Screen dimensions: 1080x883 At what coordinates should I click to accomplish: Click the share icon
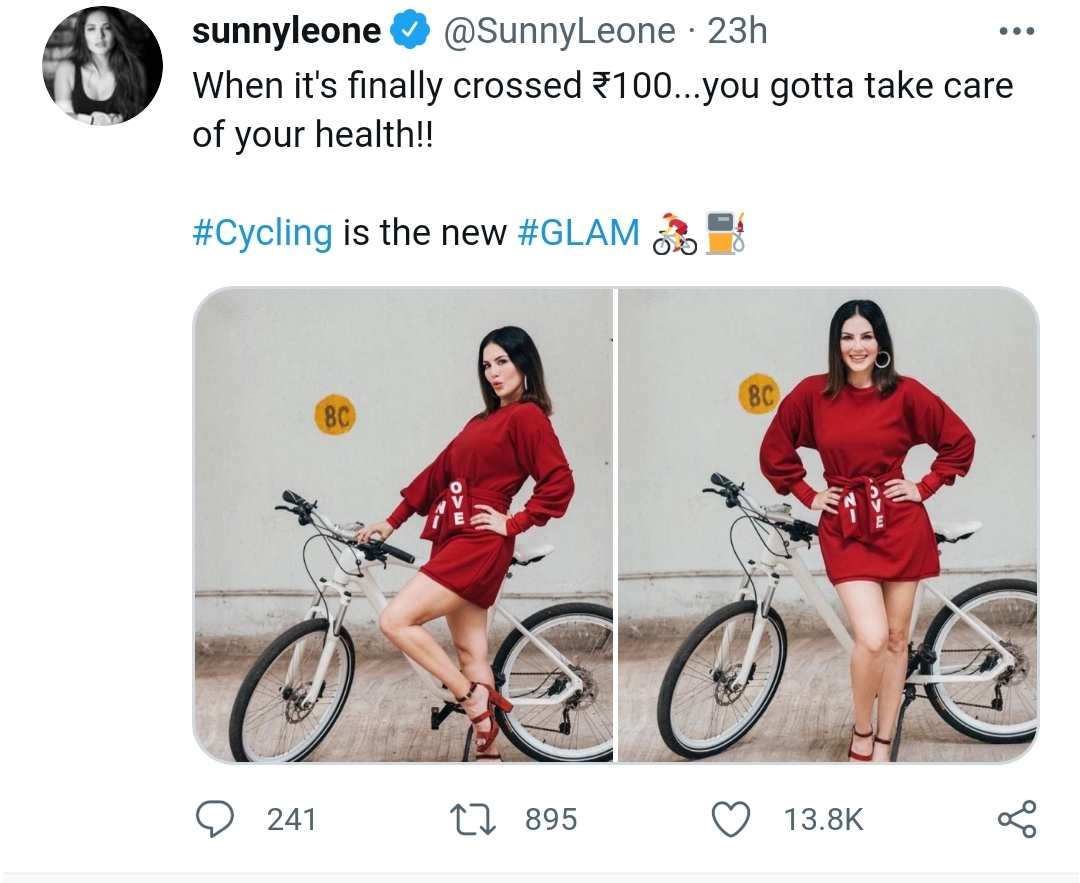coord(1017,819)
